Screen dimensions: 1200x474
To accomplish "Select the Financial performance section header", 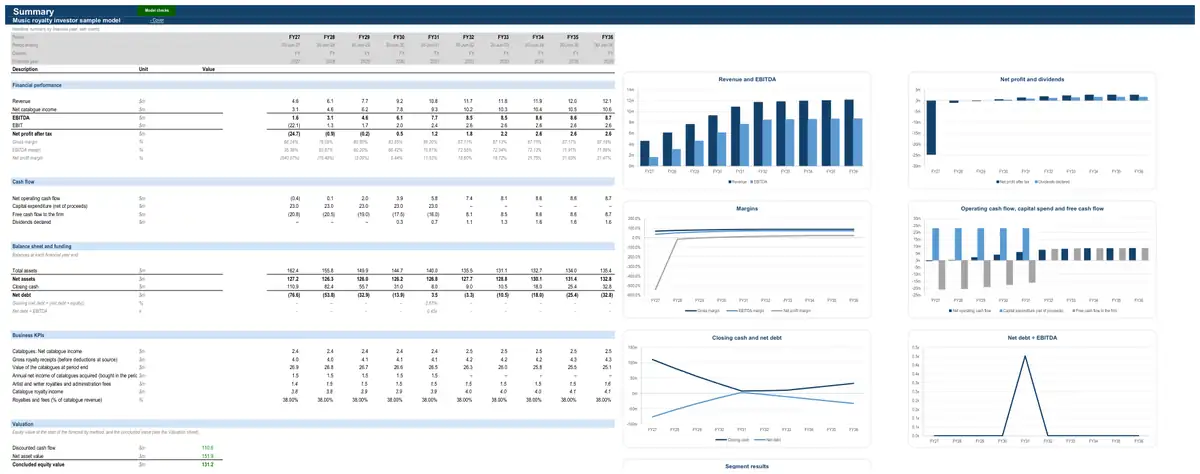I will pos(37,85).
